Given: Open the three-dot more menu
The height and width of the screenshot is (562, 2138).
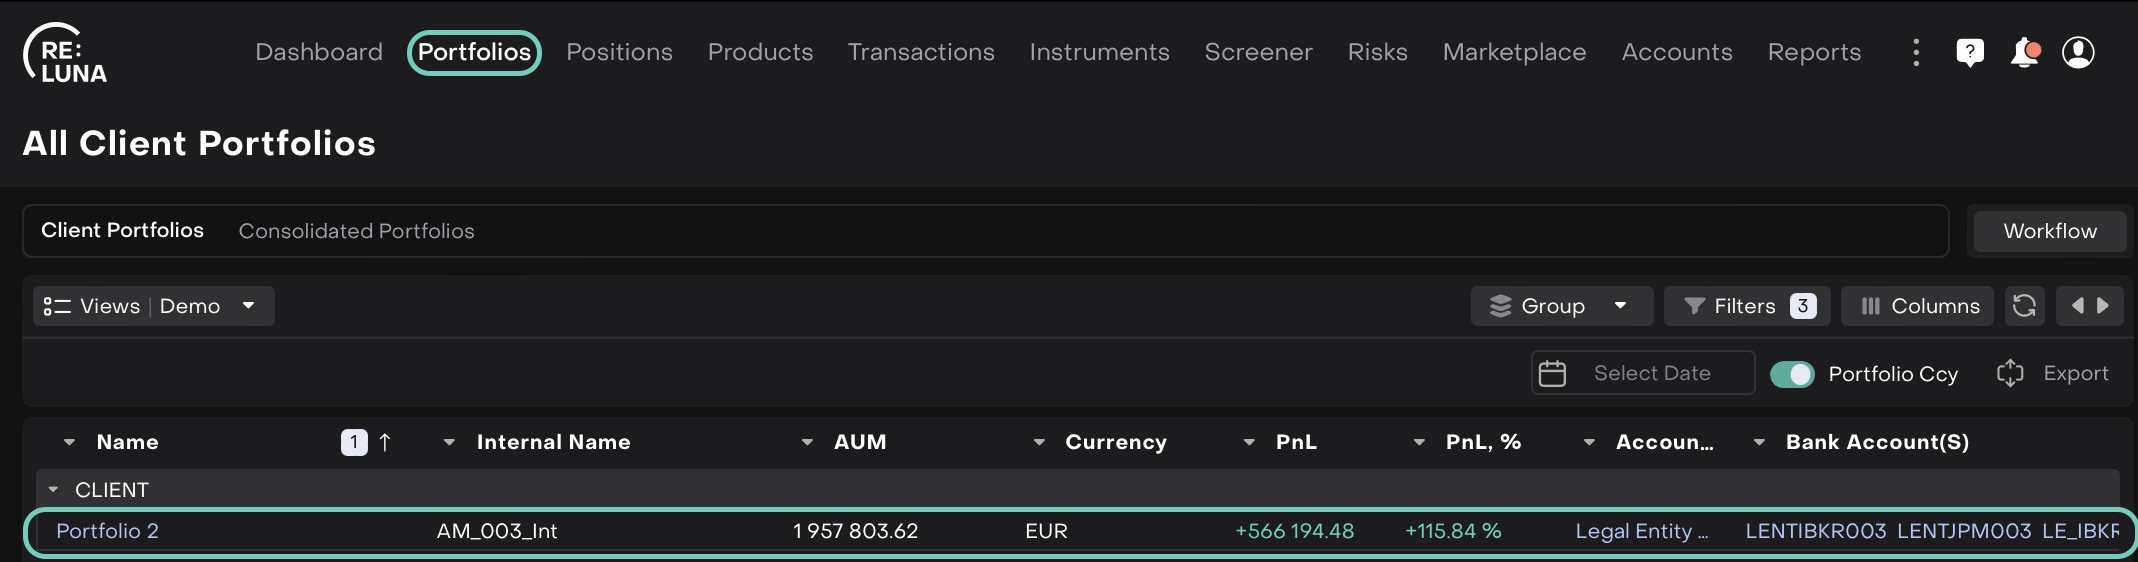Looking at the screenshot, I should tap(1916, 52).
